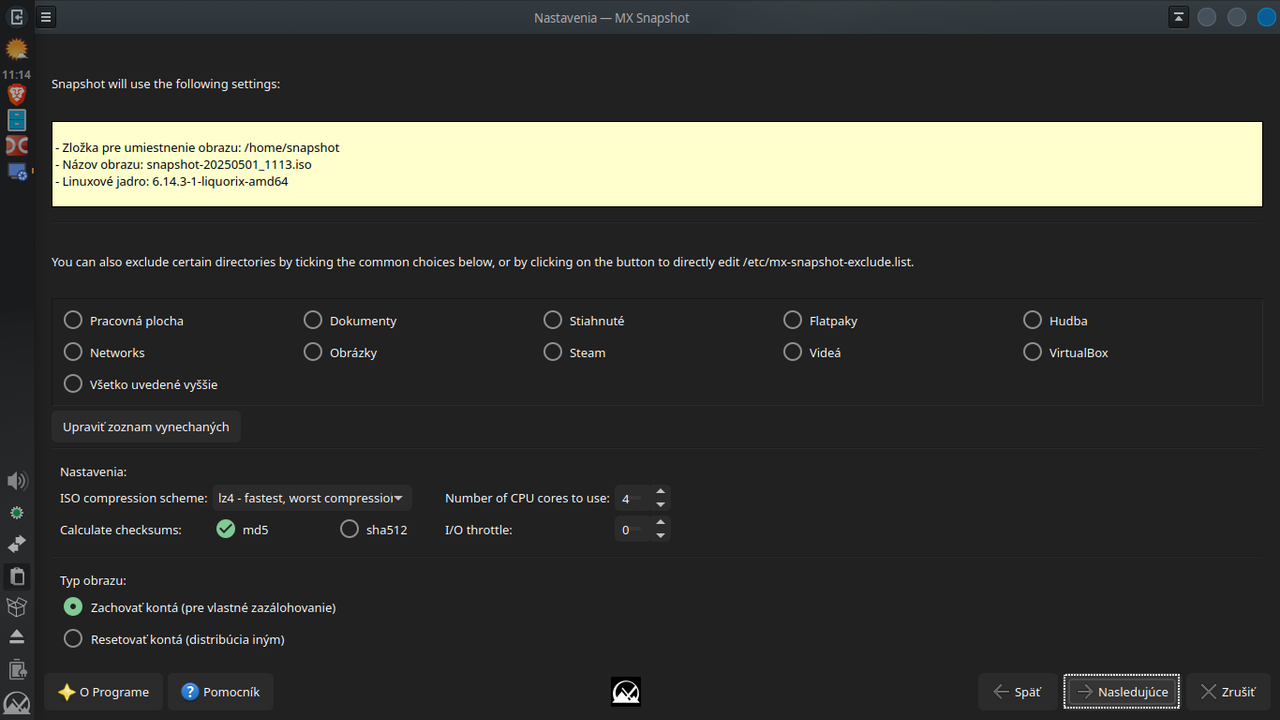
Task: Tick the Videá exclusion option
Action: [812, 353]
